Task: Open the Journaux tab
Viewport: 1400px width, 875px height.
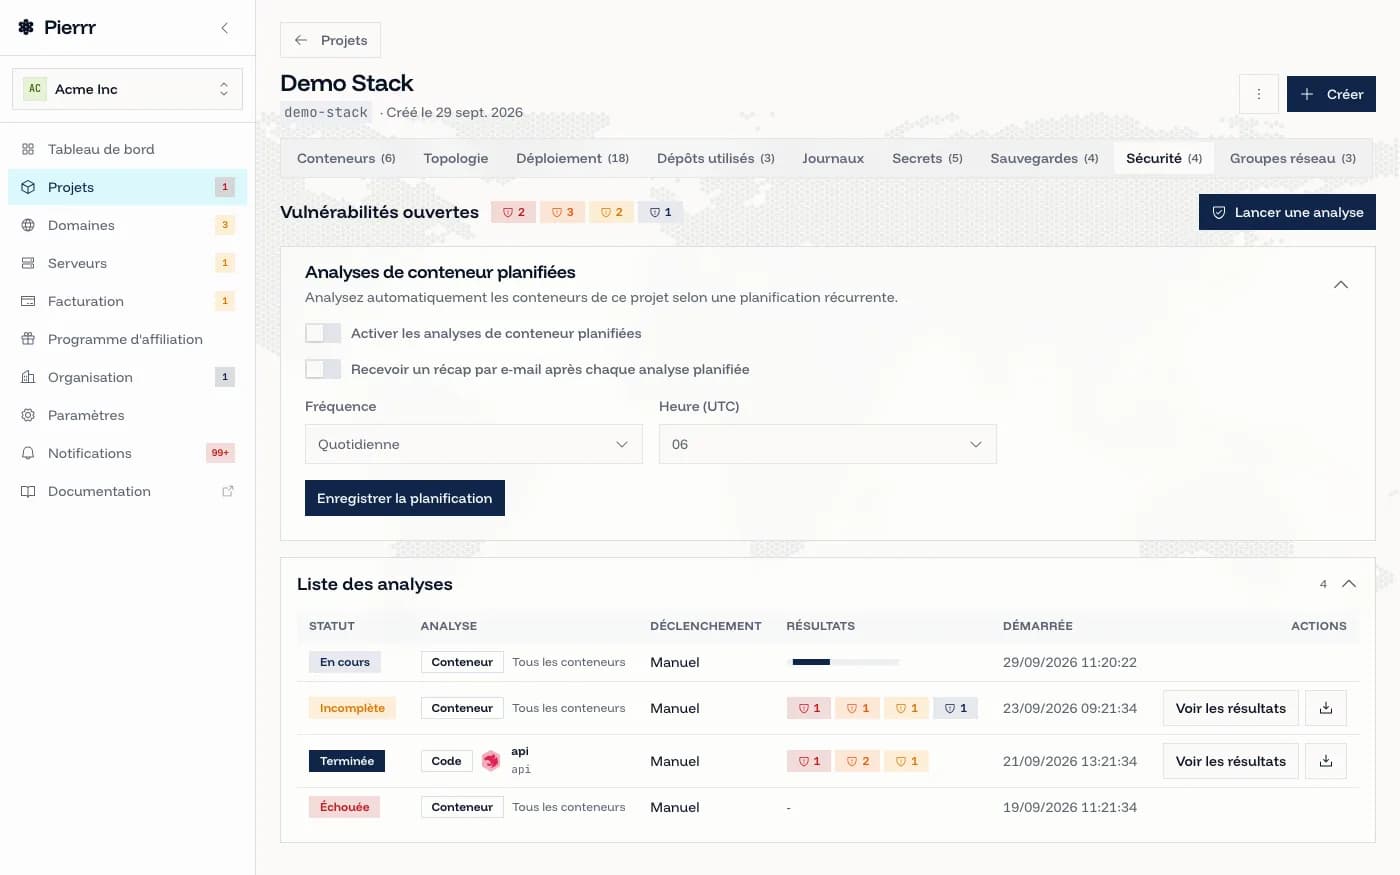Action: [833, 158]
